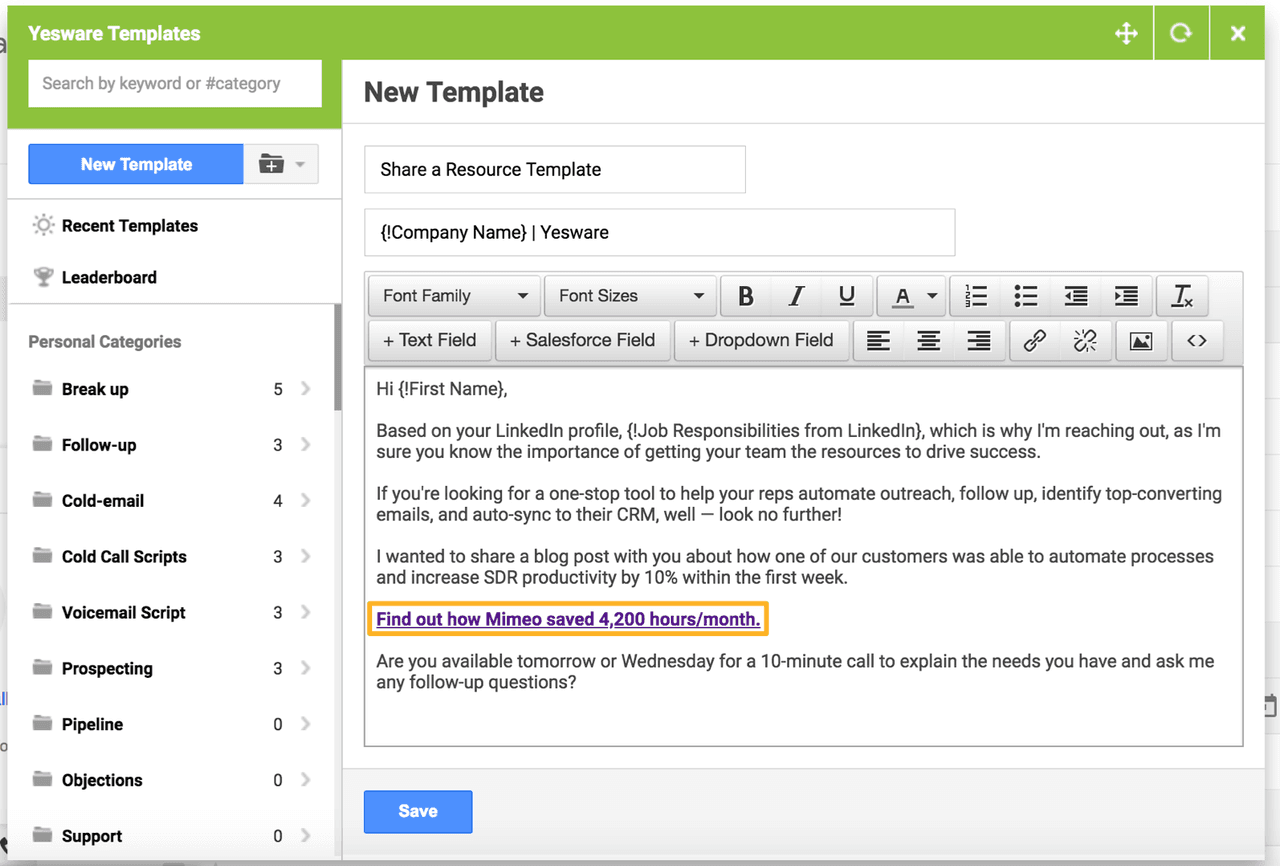Click the template search field
Image resolution: width=1280 pixels, height=866 pixels.
click(175, 84)
